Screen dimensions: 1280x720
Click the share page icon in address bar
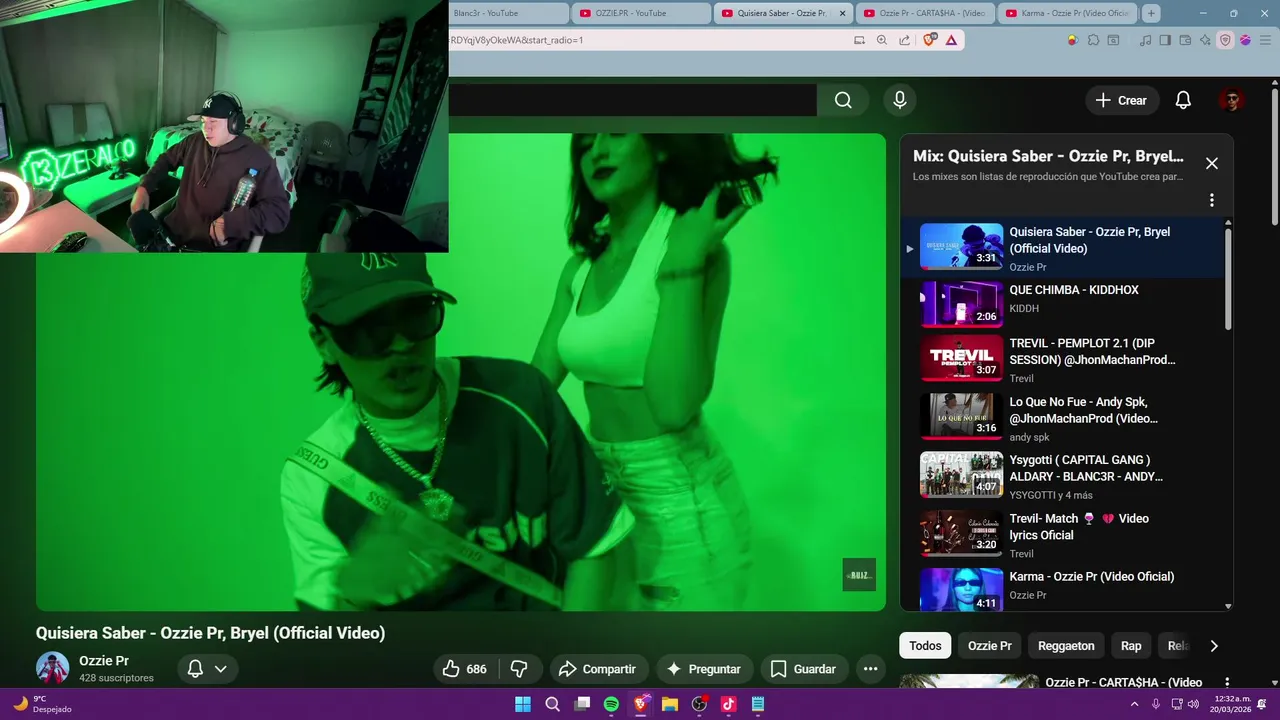pyautogui.click(x=904, y=40)
